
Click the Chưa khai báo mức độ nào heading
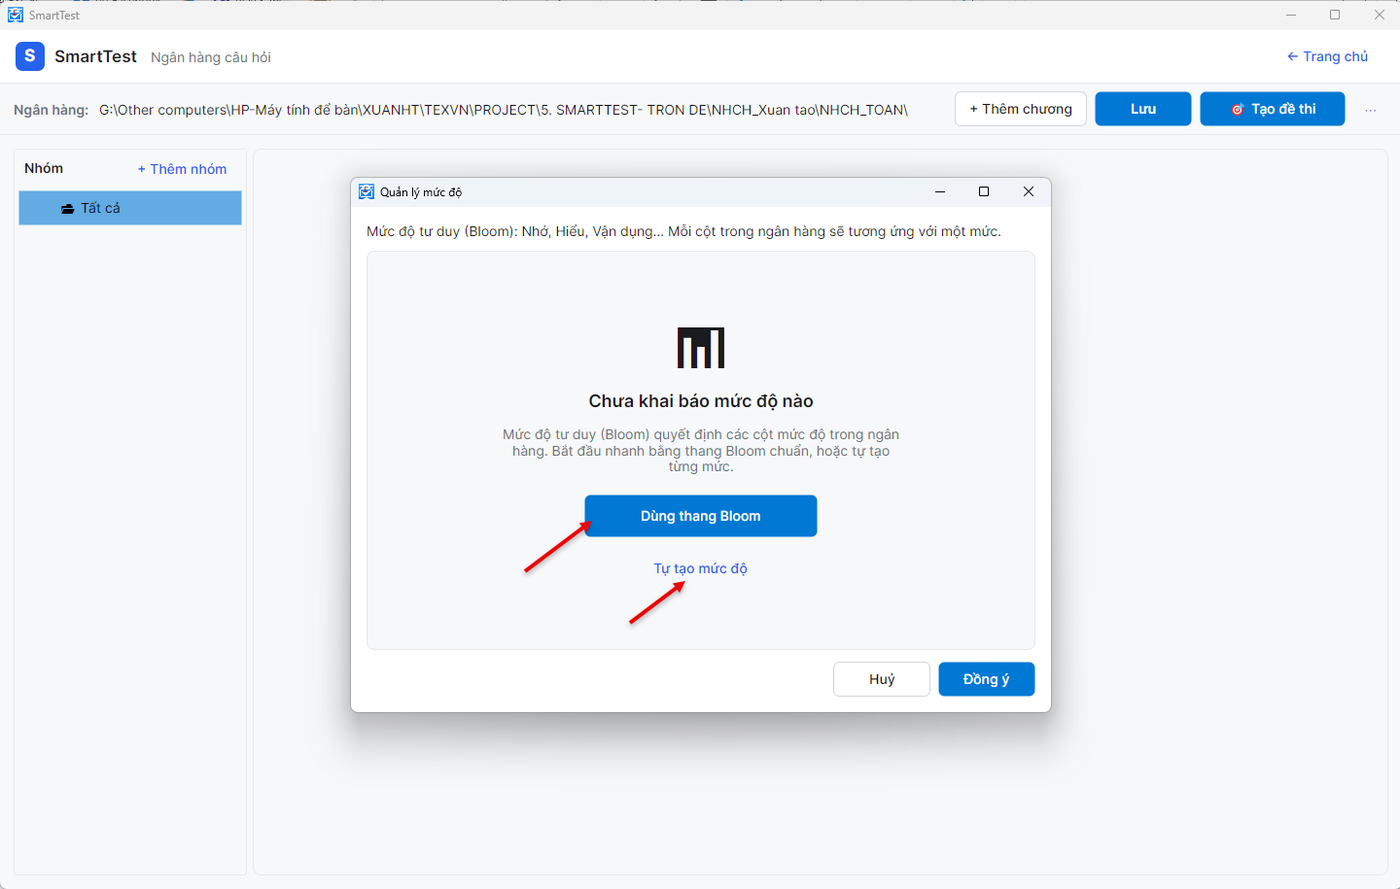coord(701,401)
